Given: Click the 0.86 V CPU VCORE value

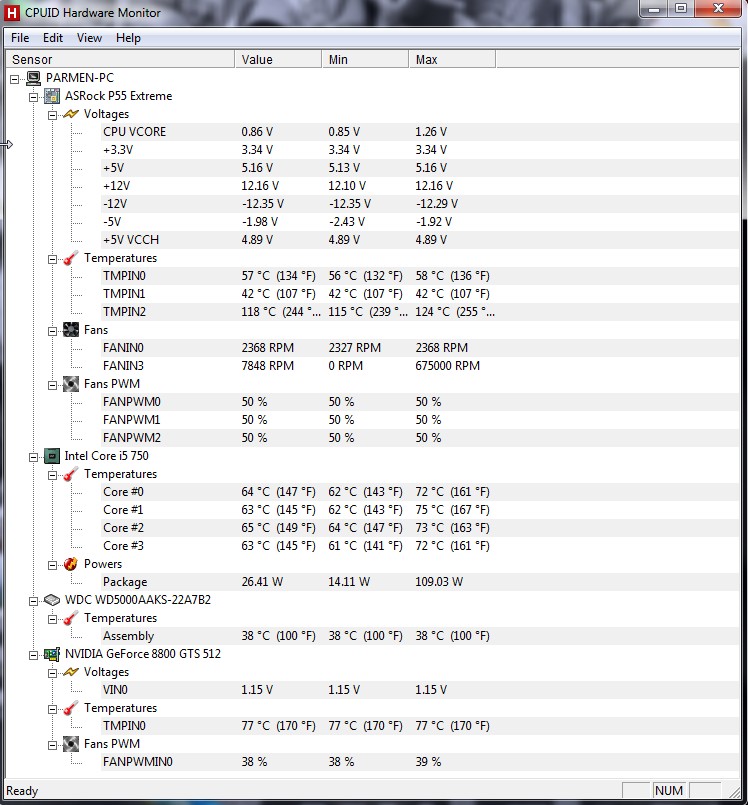Looking at the screenshot, I should (257, 132).
